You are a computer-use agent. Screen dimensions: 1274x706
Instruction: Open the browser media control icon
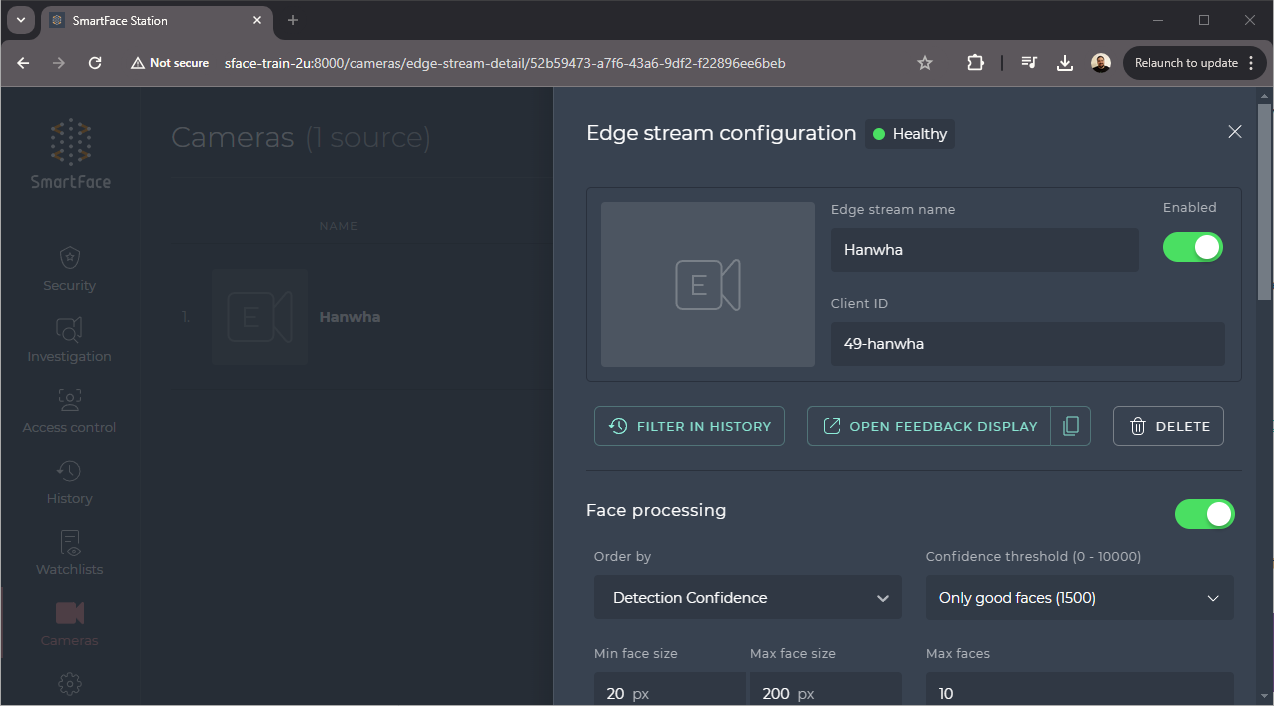click(1029, 63)
